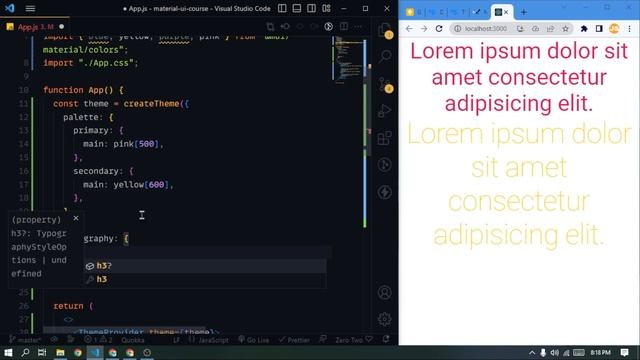Open Accounts in the activity bar
The height and width of the screenshot is (360, 640).
(384, 293)
